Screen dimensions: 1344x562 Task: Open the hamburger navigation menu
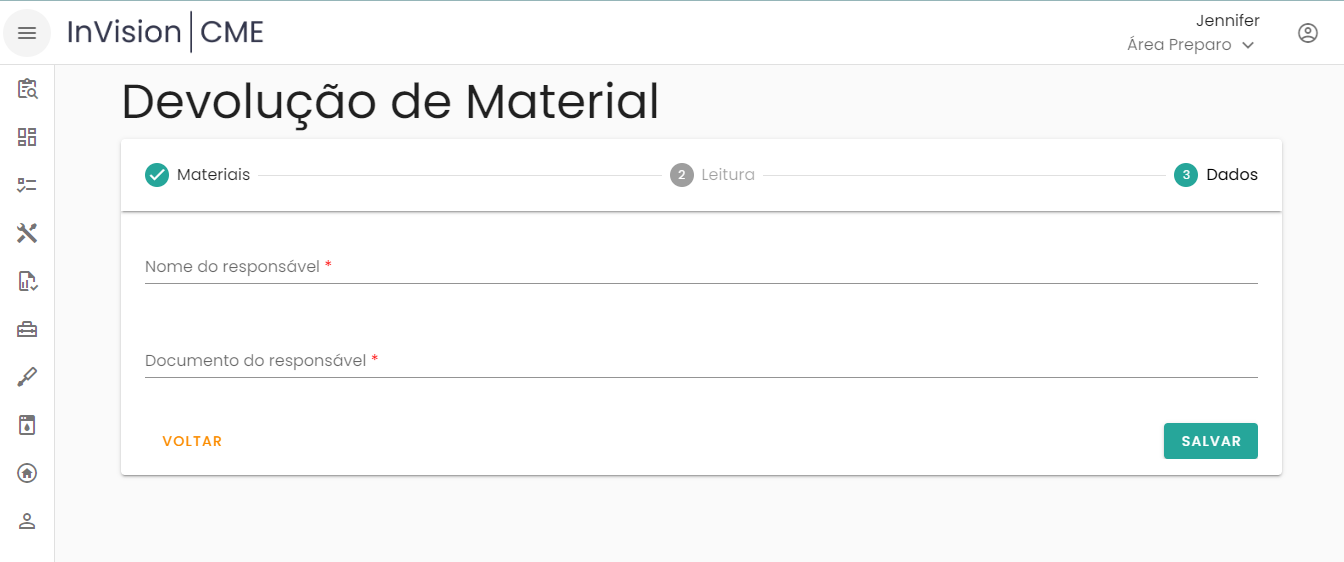(x=27, y=33)
